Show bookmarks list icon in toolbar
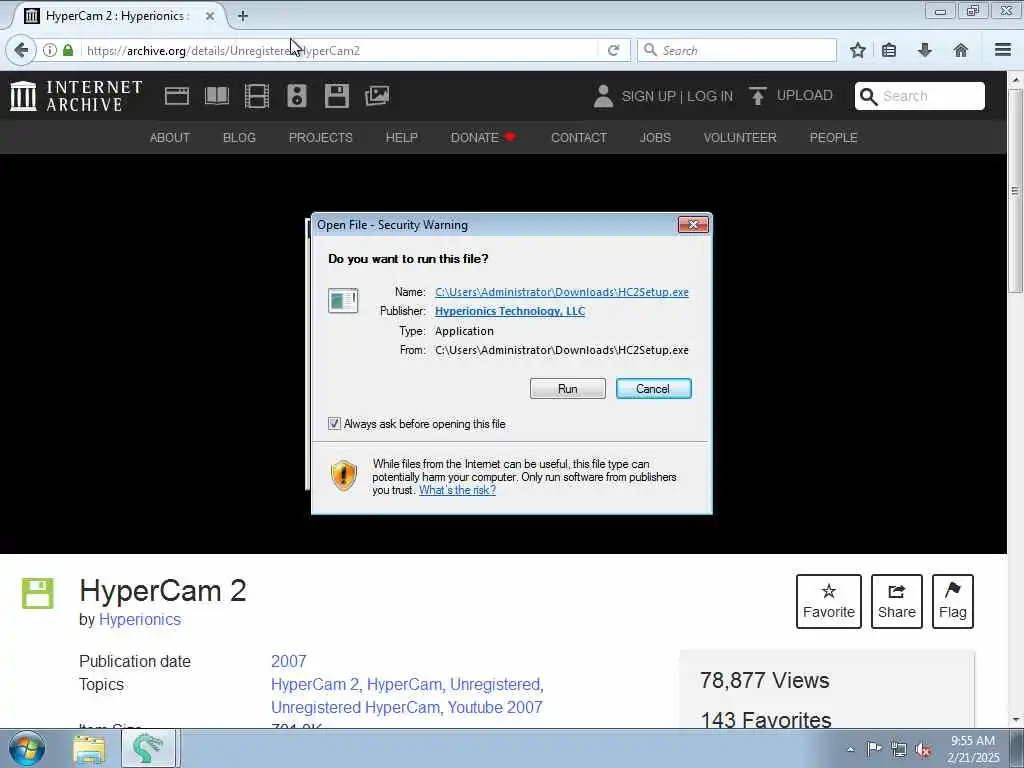 889,50
